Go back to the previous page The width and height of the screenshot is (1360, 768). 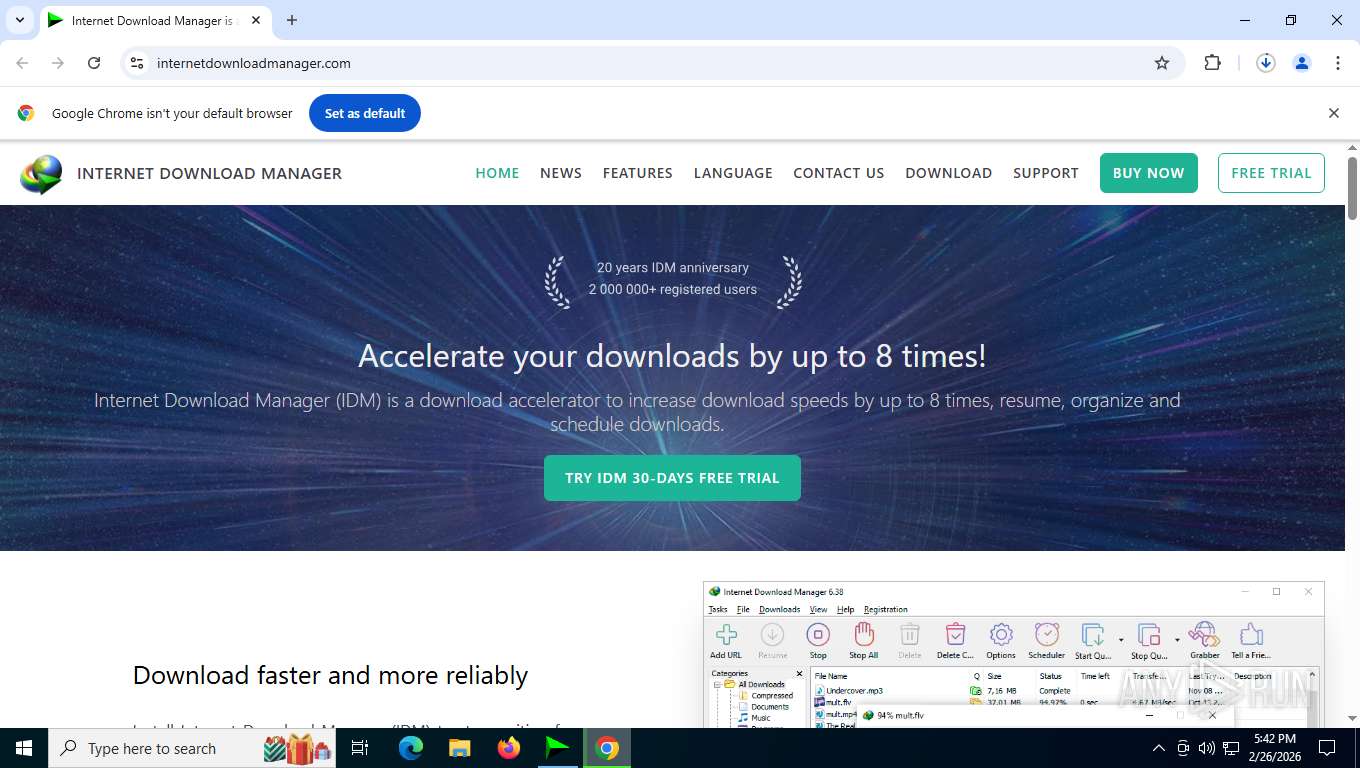click(22, 63)
